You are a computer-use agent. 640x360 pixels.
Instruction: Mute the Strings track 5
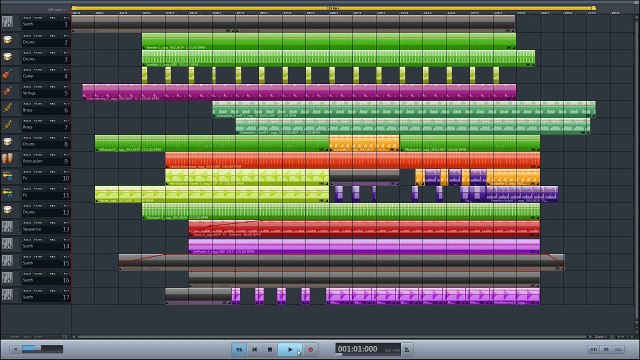point(37,87)
